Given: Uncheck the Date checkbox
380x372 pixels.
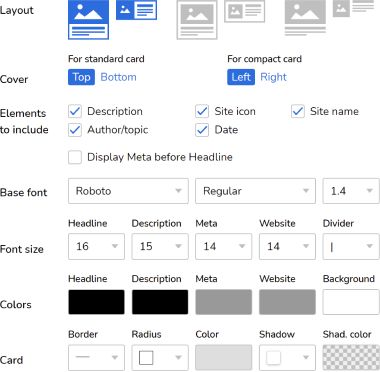Looking at the screenshot, I should pos(202,130).
